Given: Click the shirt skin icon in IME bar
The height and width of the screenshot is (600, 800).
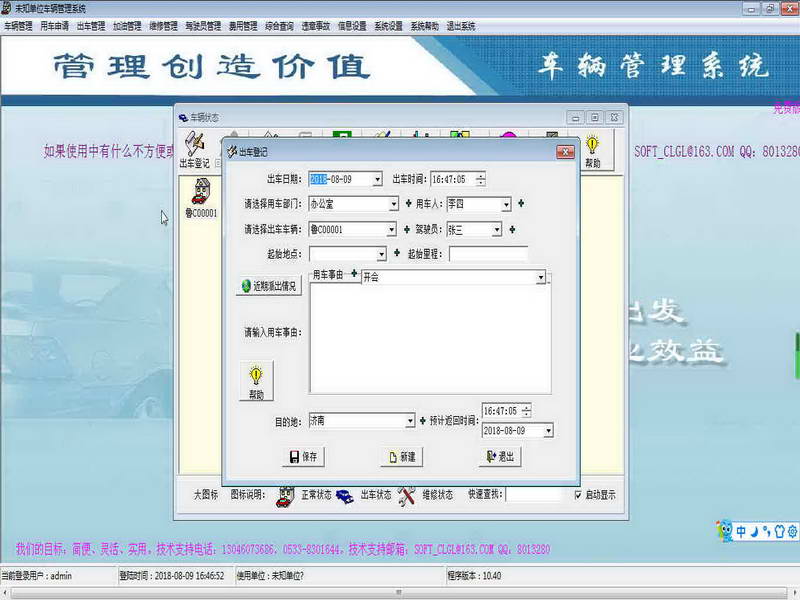Looking at the screenshot, I should (x=779, y=532).
